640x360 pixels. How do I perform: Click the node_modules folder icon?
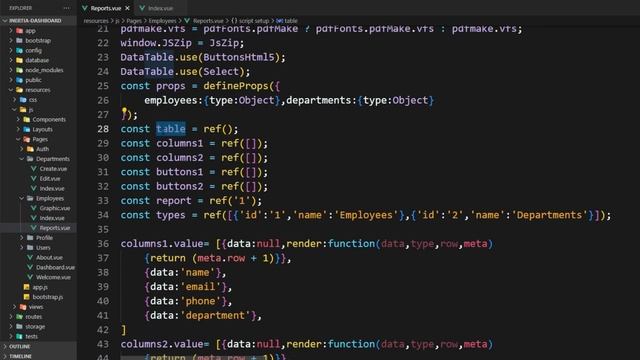pos(19,70)
